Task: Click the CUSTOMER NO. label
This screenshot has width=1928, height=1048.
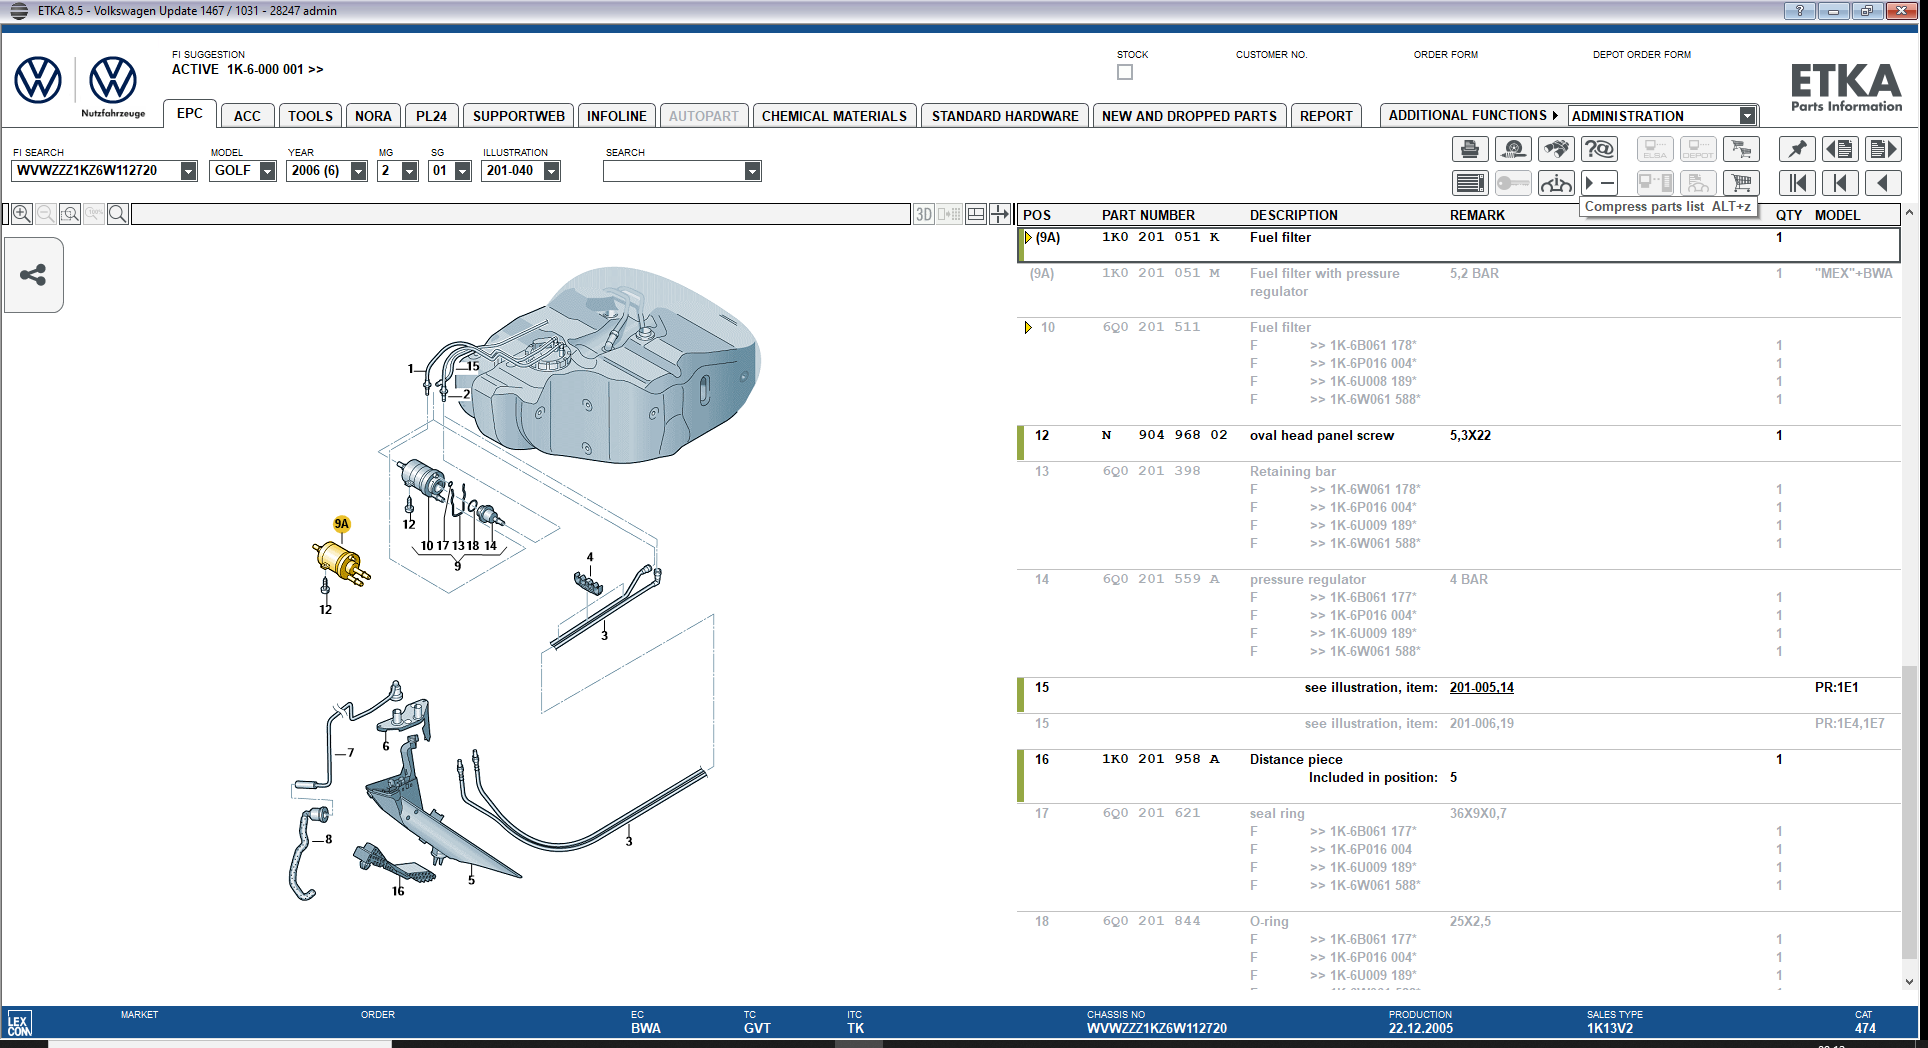Action: 1271,55
